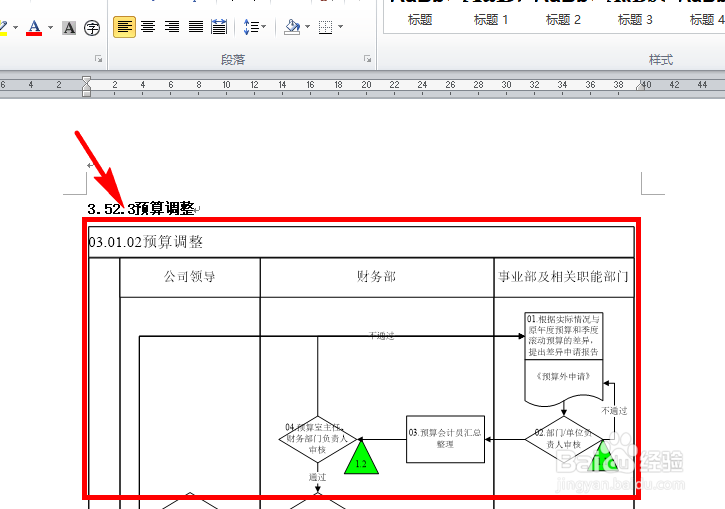Open line spacing dropdown

click(255, 27)
